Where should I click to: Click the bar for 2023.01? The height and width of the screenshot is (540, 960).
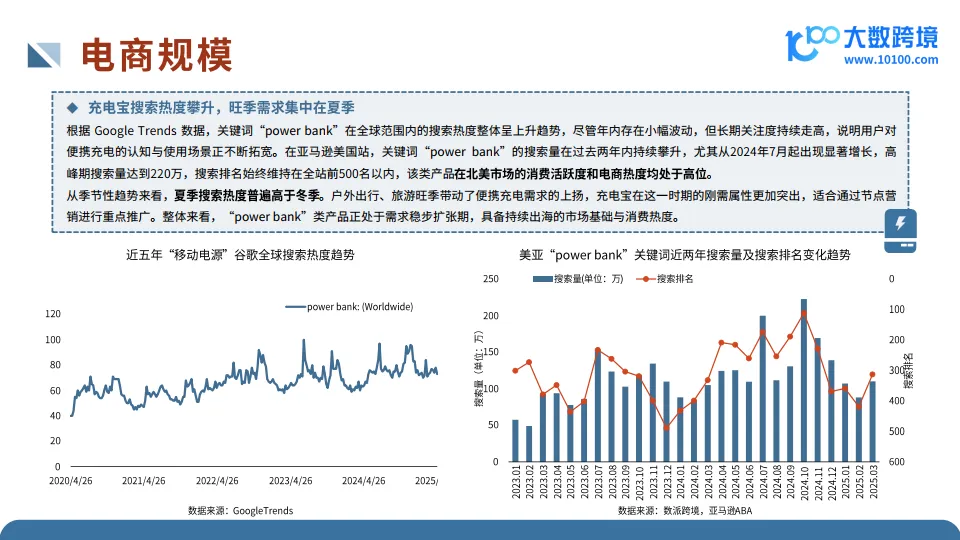[x=516, y=441]
